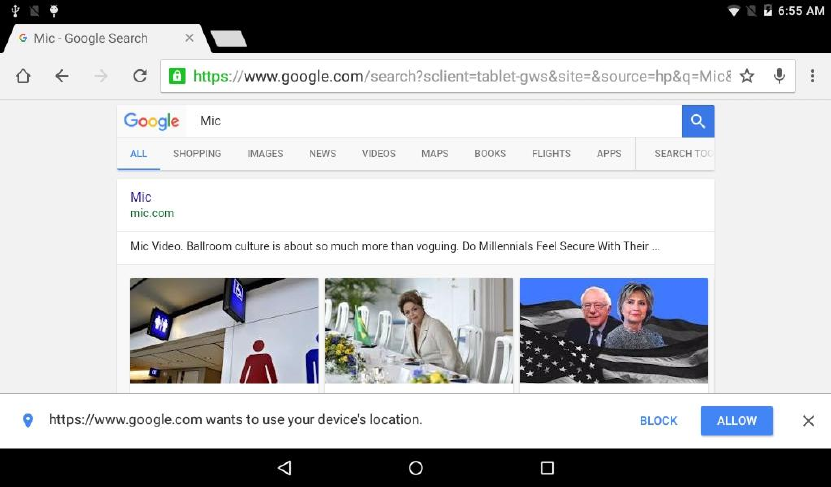Tap USB notification icon in status bar

[15, 10]
